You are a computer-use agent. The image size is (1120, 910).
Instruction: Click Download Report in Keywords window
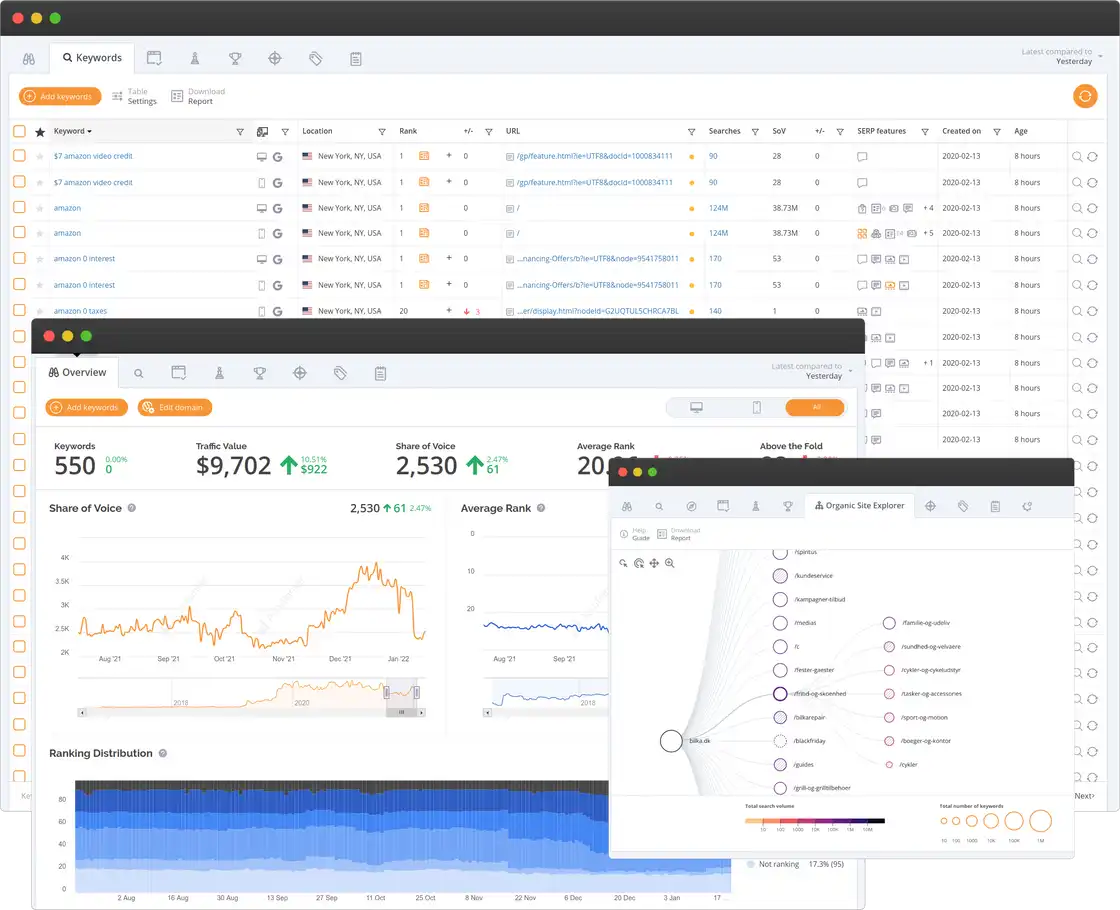pos(198,96)
